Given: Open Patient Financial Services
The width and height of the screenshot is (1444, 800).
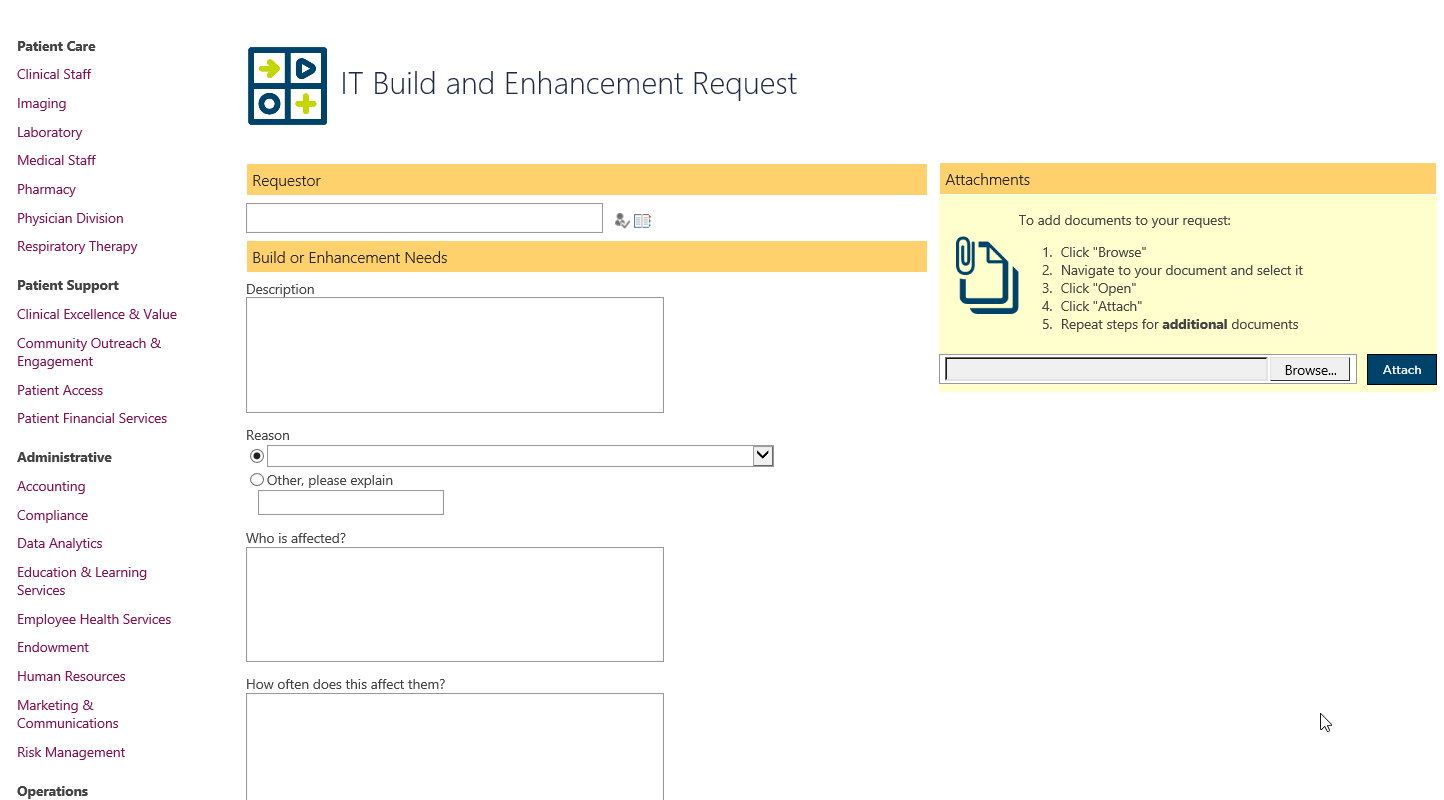Looking at the screenshot, I should tap(91, 418).
